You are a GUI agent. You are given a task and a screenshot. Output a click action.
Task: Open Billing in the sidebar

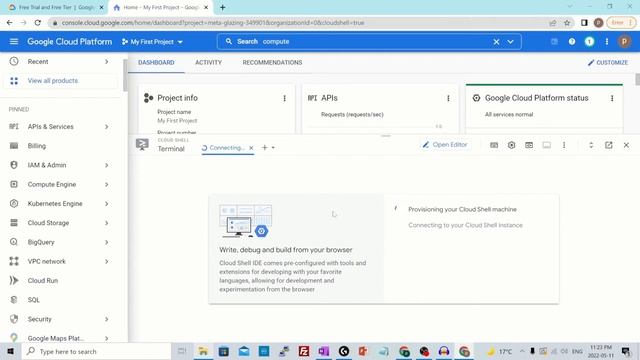coord(37,146)
